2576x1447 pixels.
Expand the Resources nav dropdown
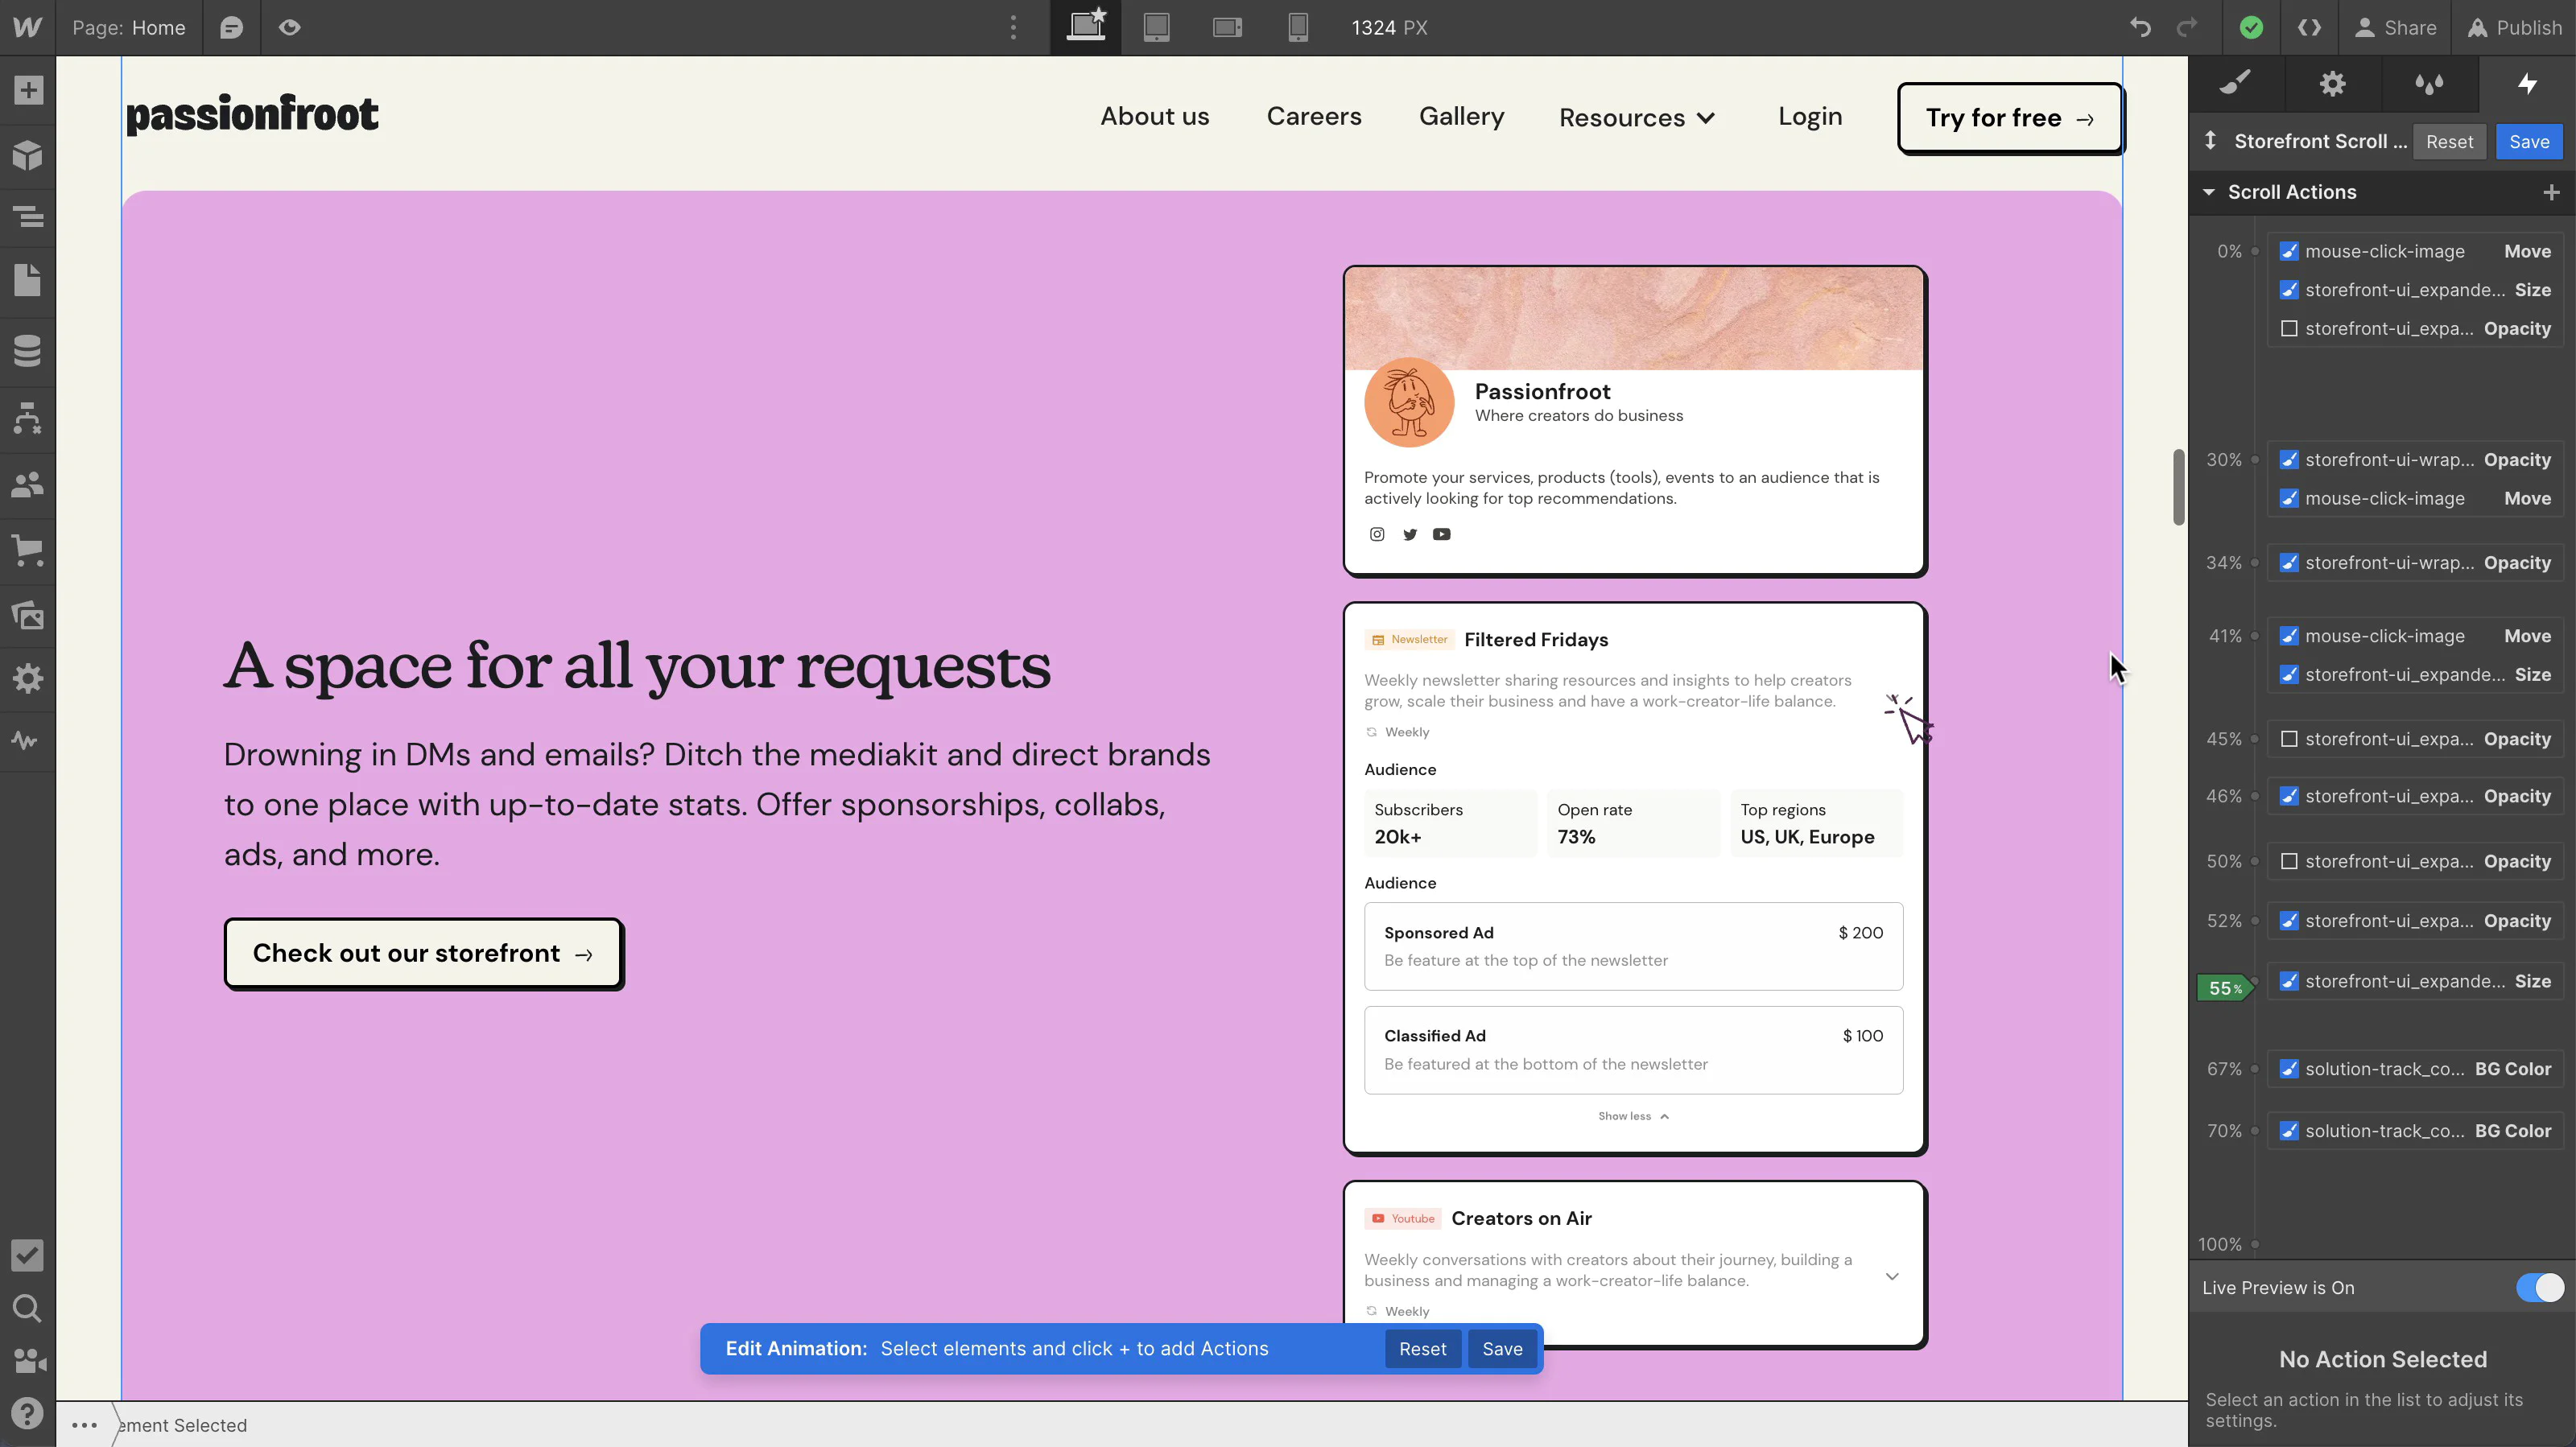point(1637,118)
